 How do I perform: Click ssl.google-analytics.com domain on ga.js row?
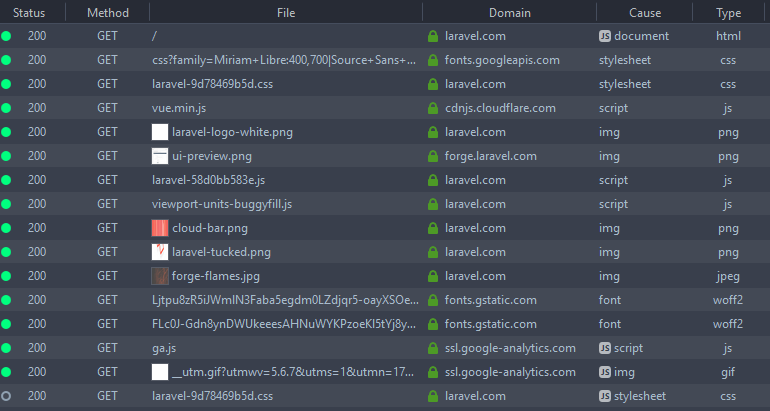click(510, 349)
